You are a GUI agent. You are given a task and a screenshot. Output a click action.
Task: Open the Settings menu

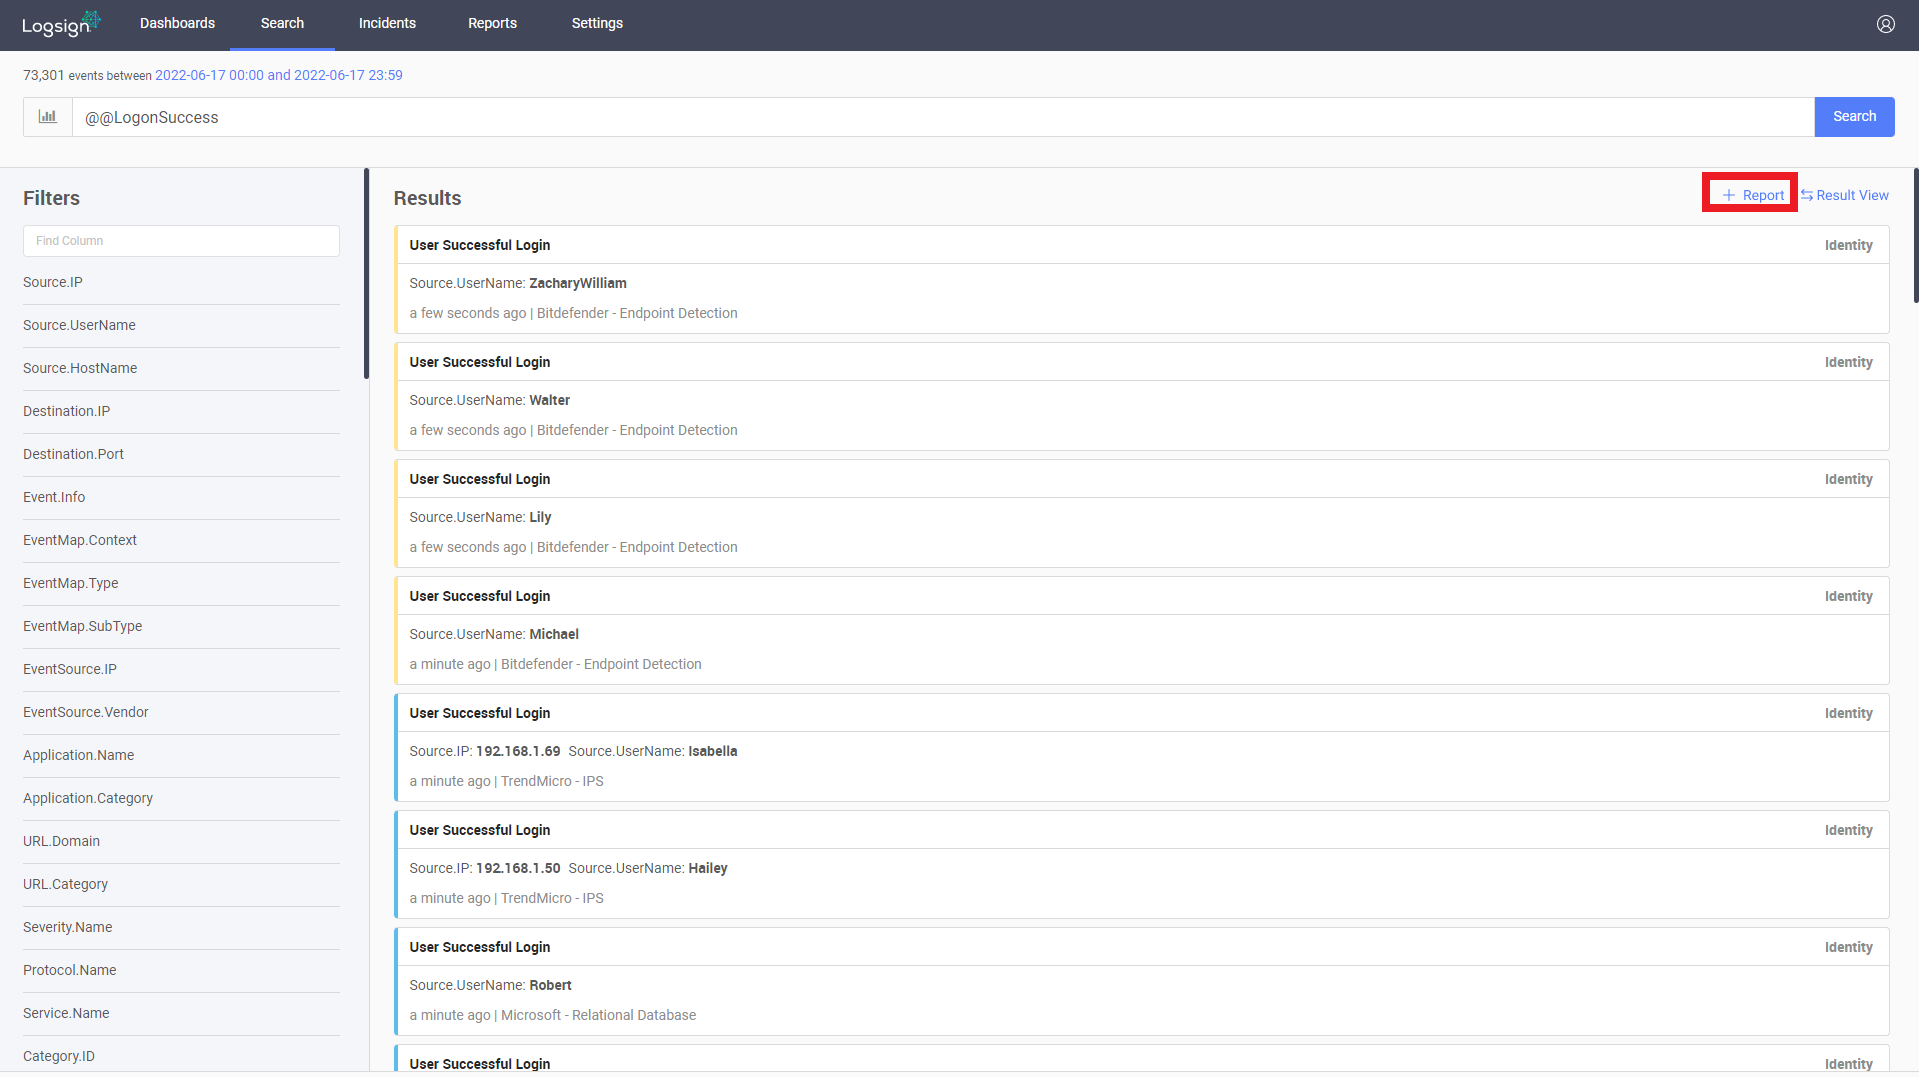click(597, 23)
